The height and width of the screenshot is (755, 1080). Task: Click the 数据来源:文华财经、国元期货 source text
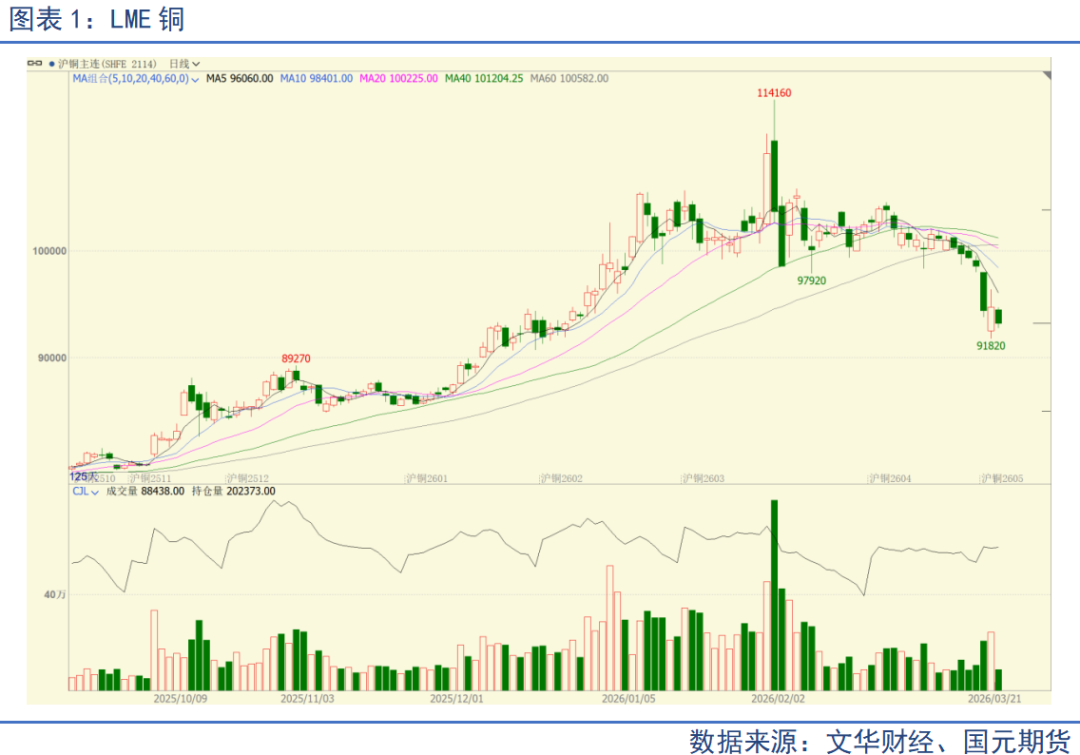pyautogui.click(x=880, y=741)
